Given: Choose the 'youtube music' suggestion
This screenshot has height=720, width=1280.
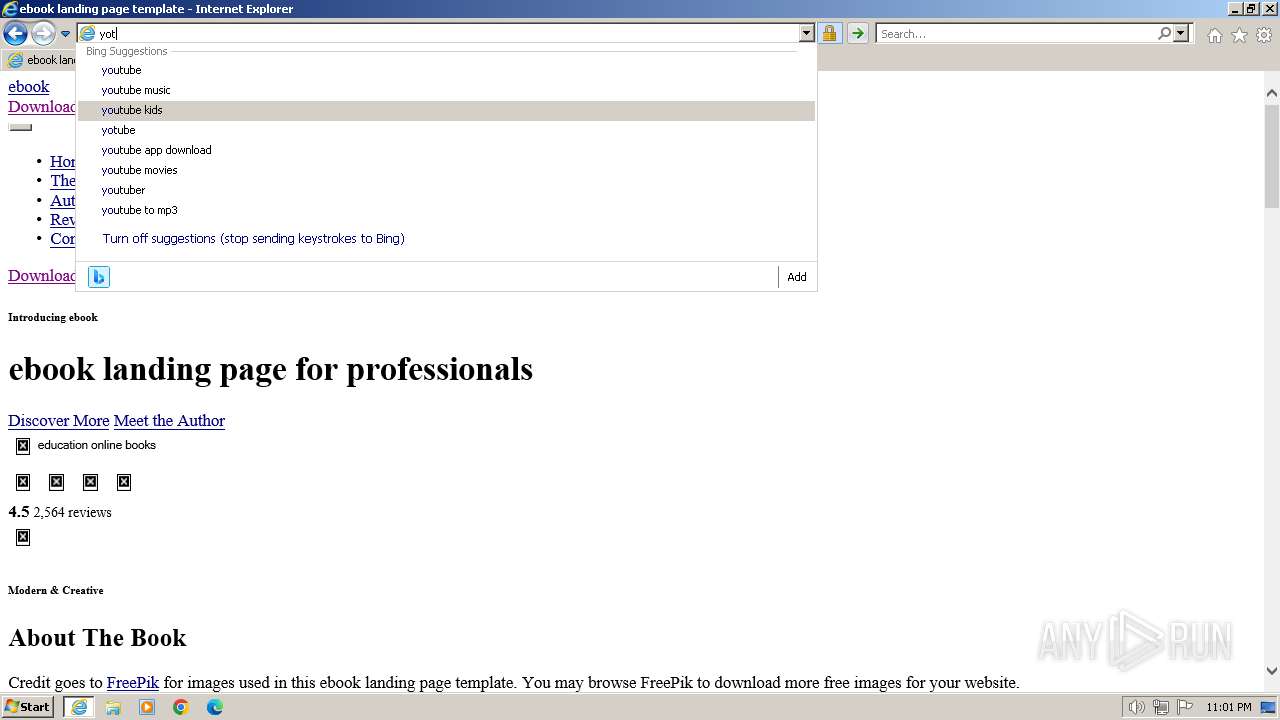Looking at the screenshot, I should tap(446, 90).
